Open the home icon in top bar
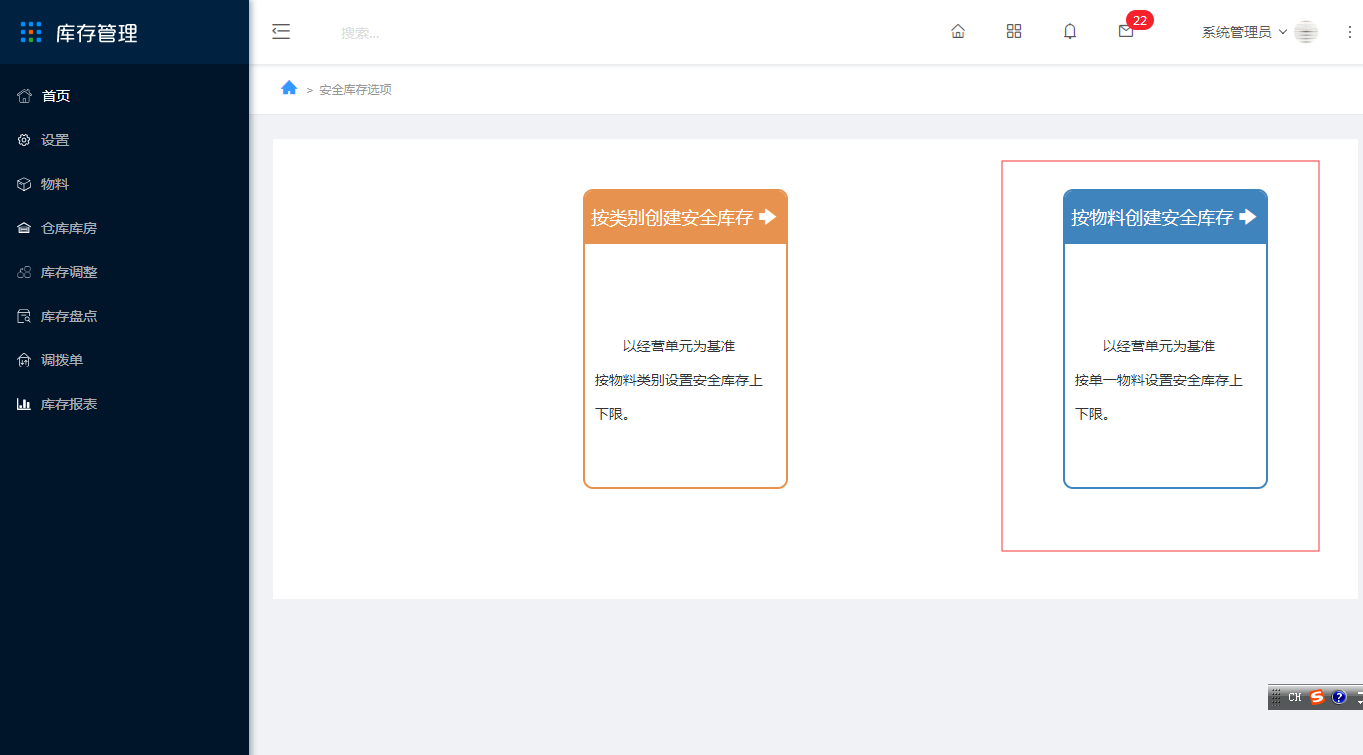The width and height of the screenshot is (1363, 755). (x=958, y=32)
